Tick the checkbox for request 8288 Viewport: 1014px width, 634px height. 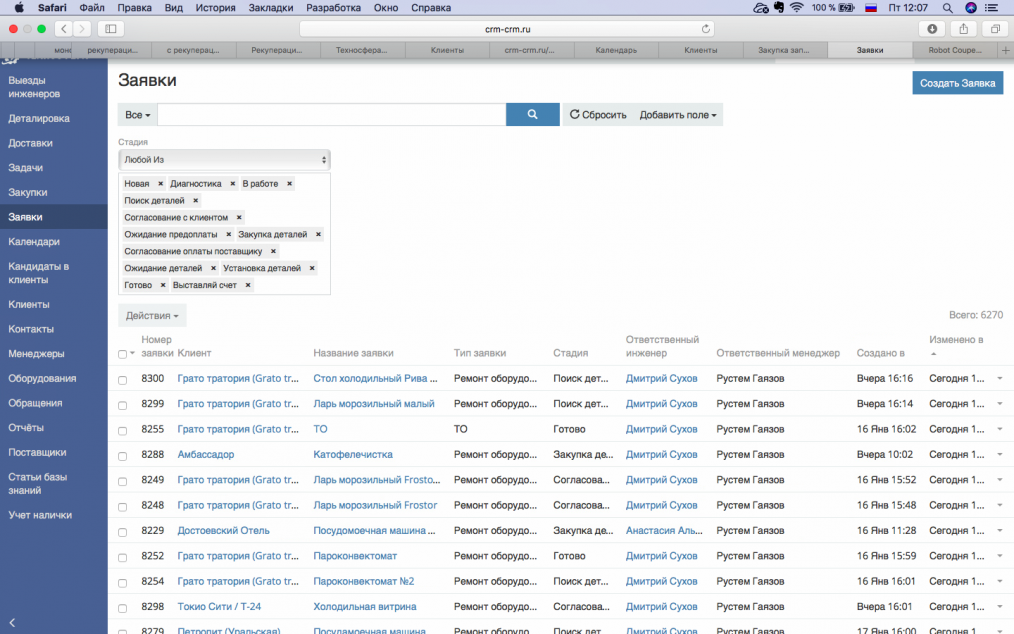[x=123, y=456]
